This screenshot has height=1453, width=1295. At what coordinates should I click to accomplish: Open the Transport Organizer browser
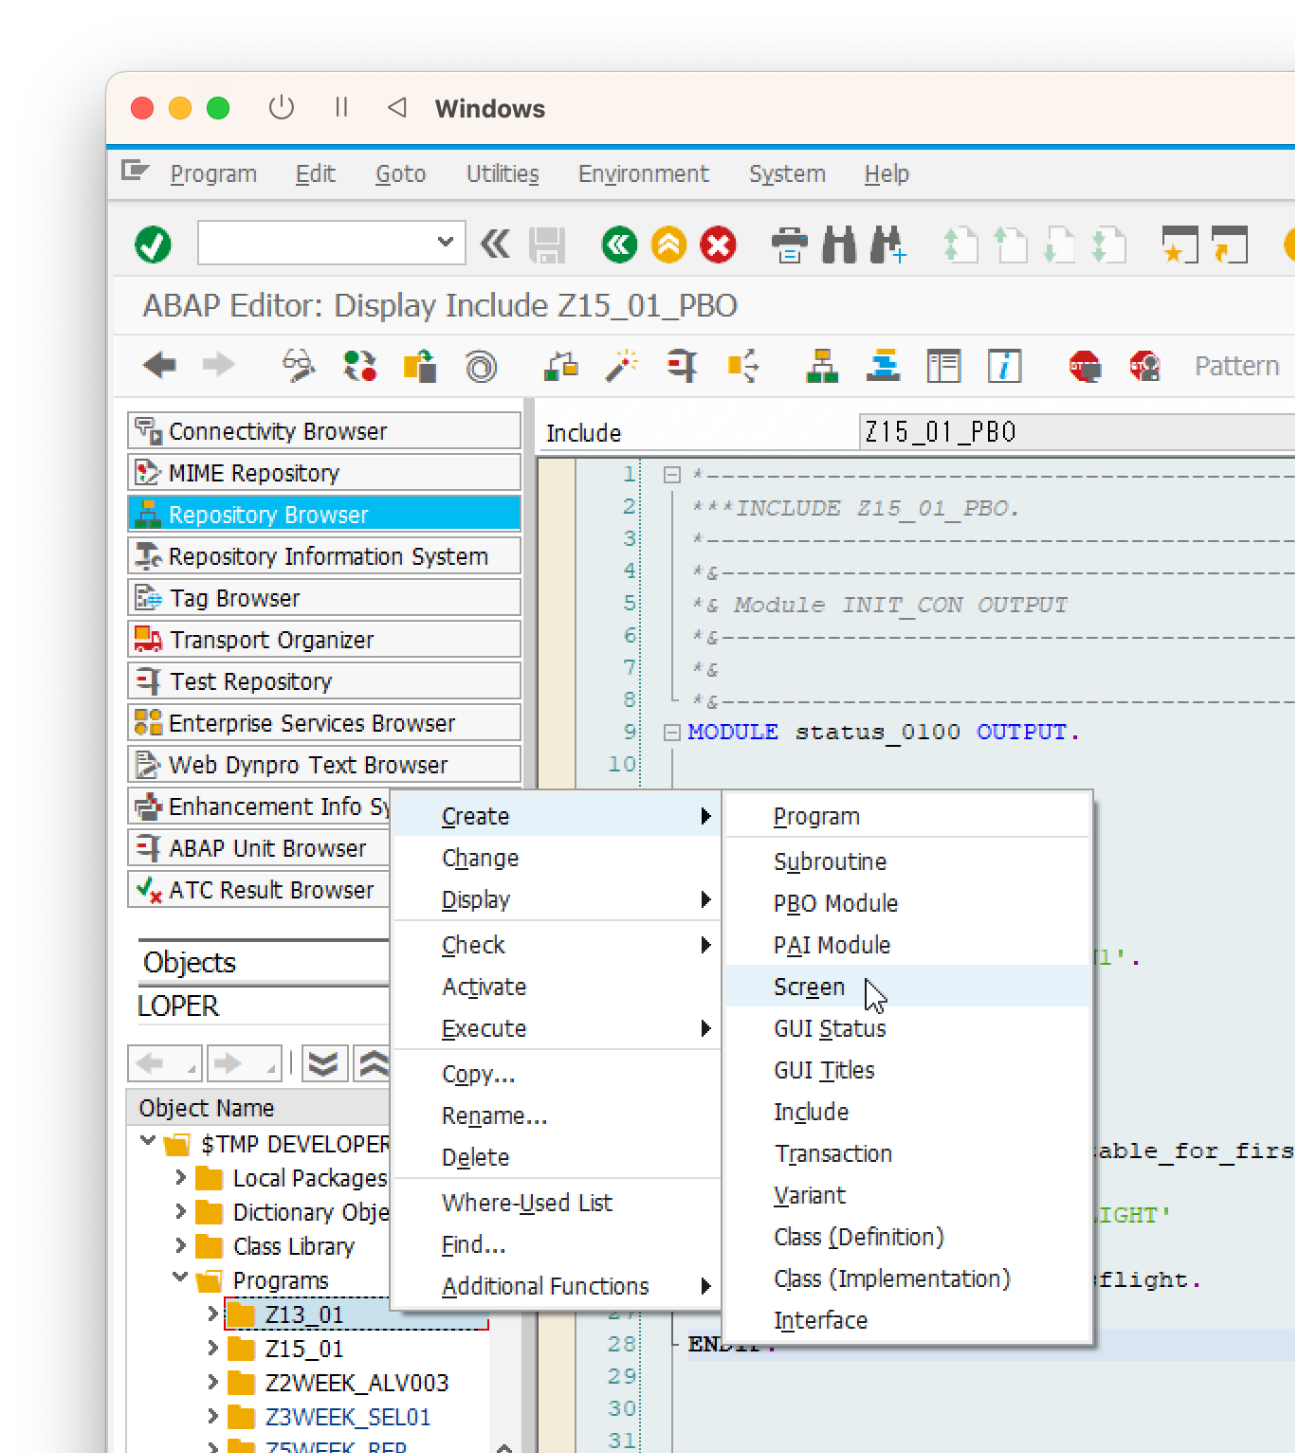tap(324, 640)
